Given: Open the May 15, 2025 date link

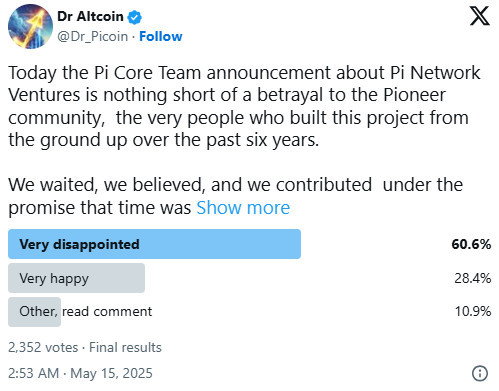Looking at the screenshot, I should click(111, 373).
